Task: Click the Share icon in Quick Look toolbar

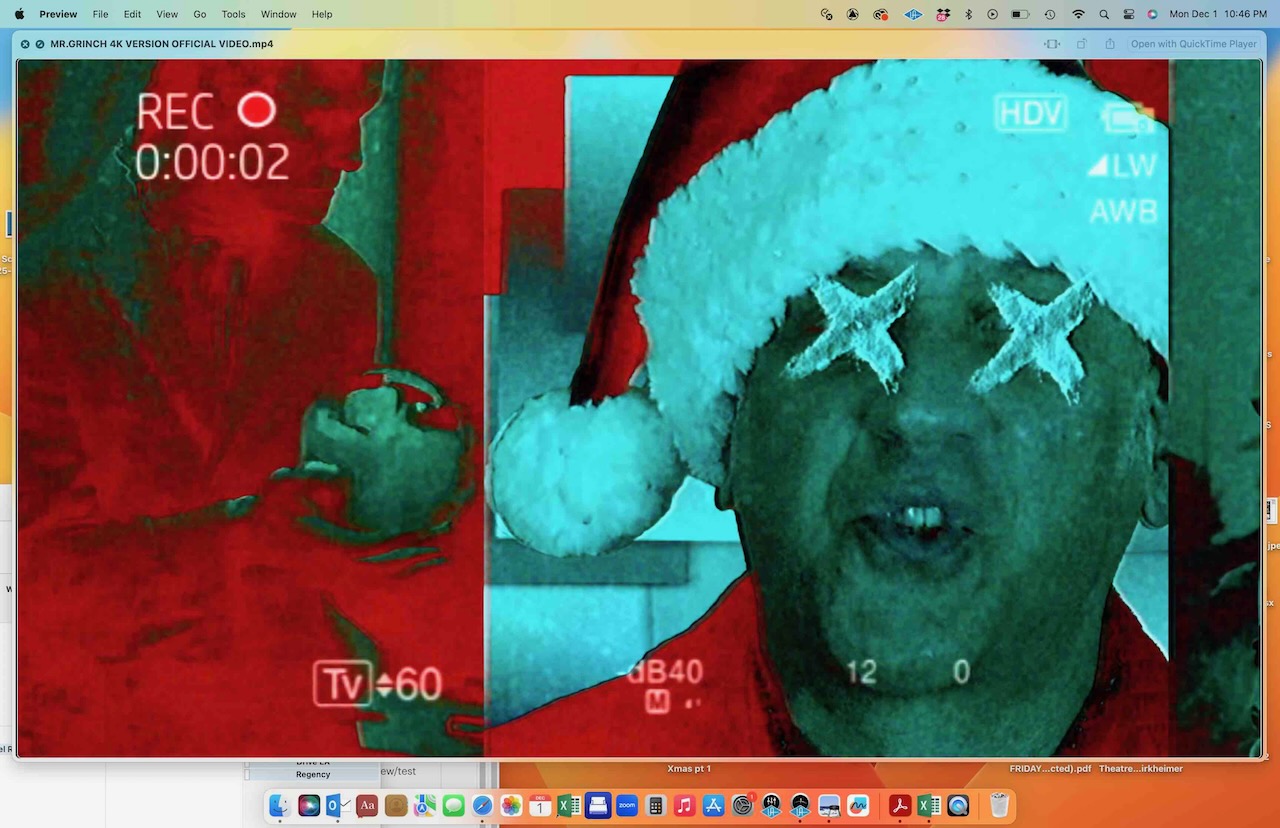Action: click(x=1110, y=44)
